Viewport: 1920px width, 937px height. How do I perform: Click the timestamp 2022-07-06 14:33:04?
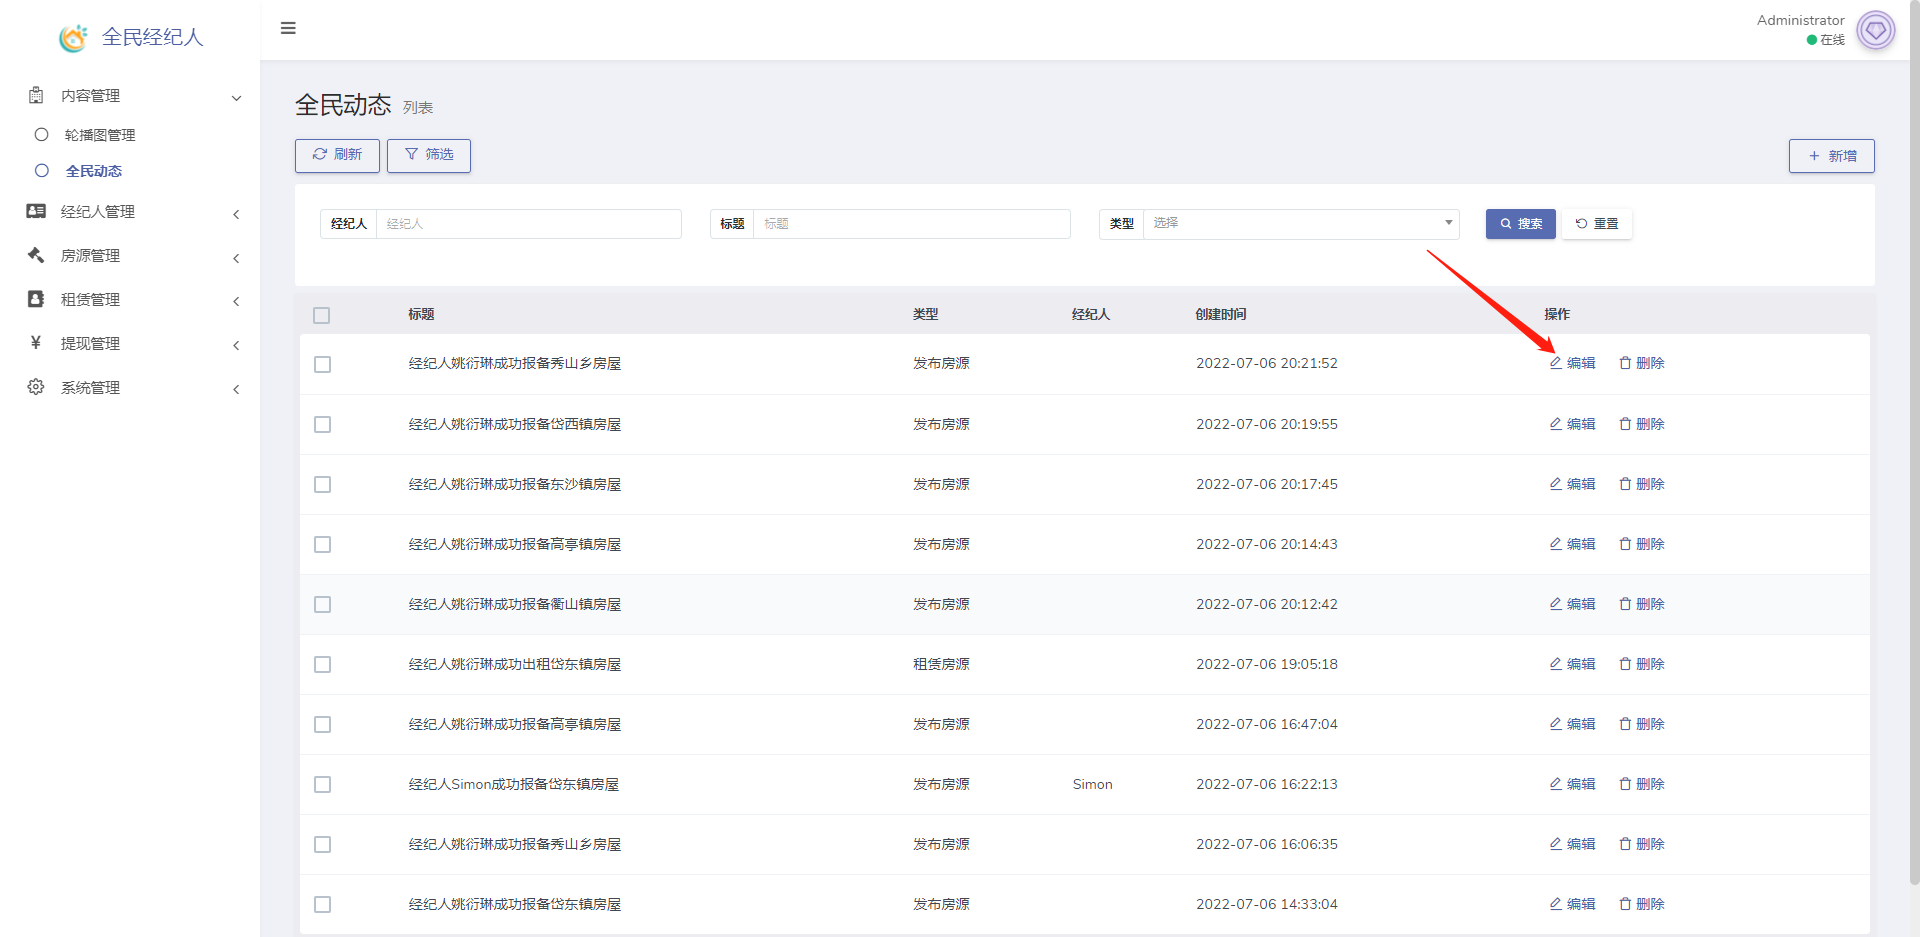click(1266, 904)
